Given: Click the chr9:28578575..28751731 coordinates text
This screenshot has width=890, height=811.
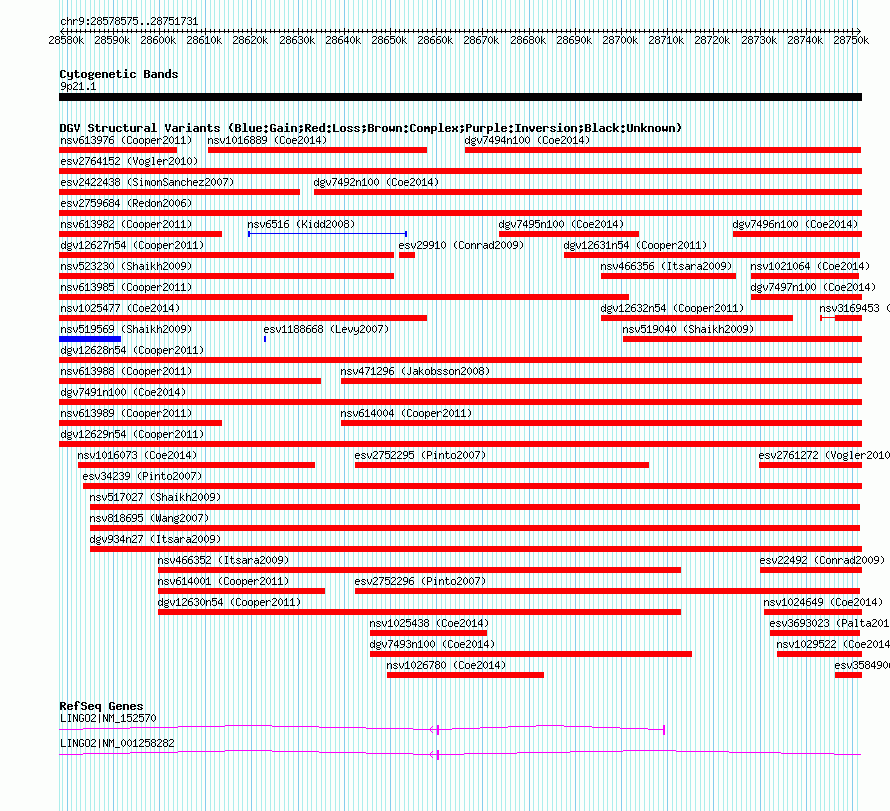Looking at the screenshot, I should point(129,21).
